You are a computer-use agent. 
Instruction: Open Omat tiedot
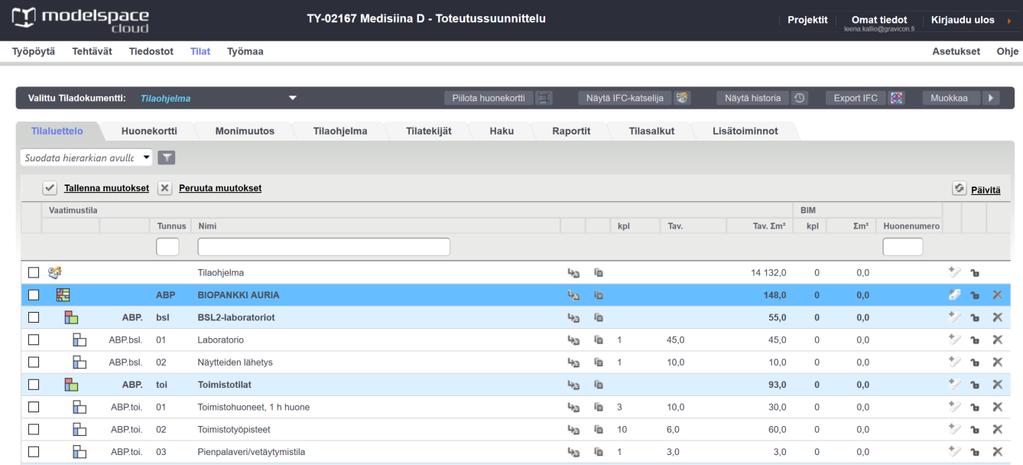pos(879,20)
